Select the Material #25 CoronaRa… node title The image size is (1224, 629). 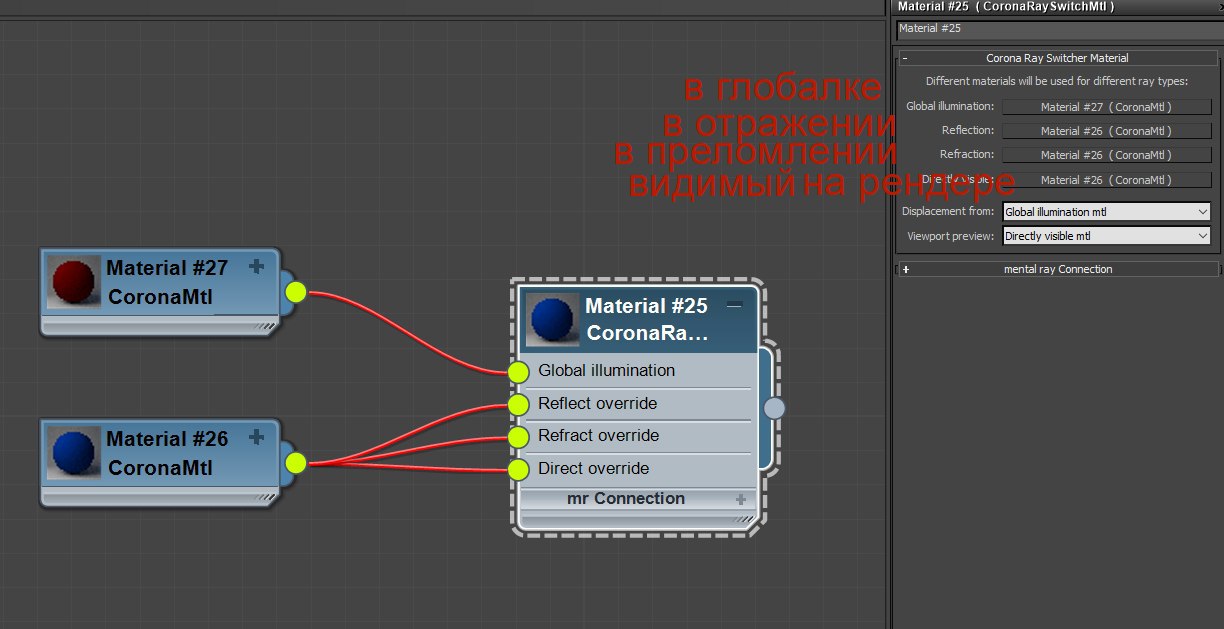coord(646,320)
